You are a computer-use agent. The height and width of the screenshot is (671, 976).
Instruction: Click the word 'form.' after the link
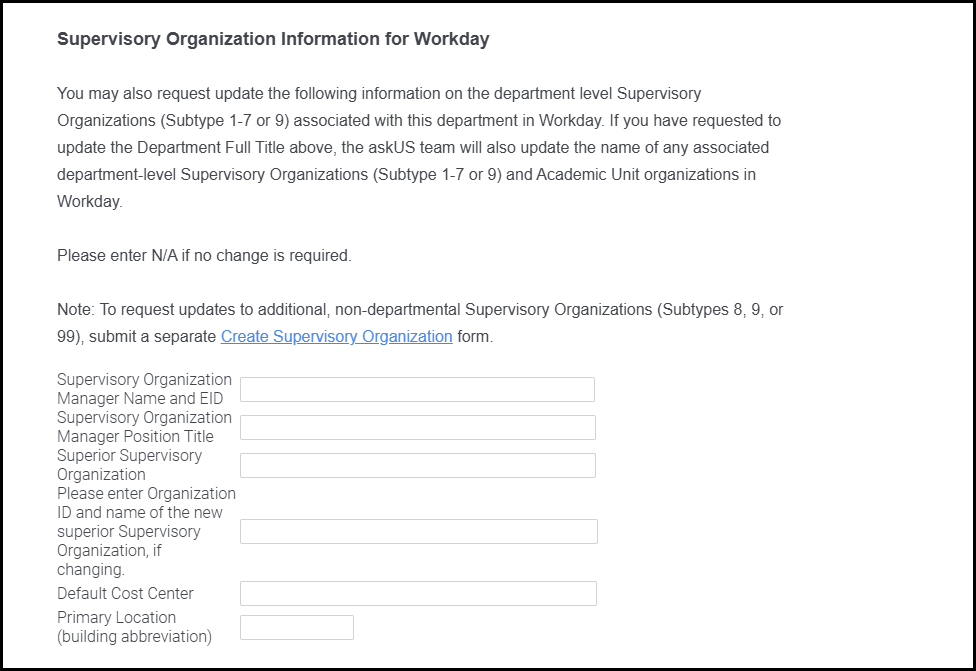(475, 337)
